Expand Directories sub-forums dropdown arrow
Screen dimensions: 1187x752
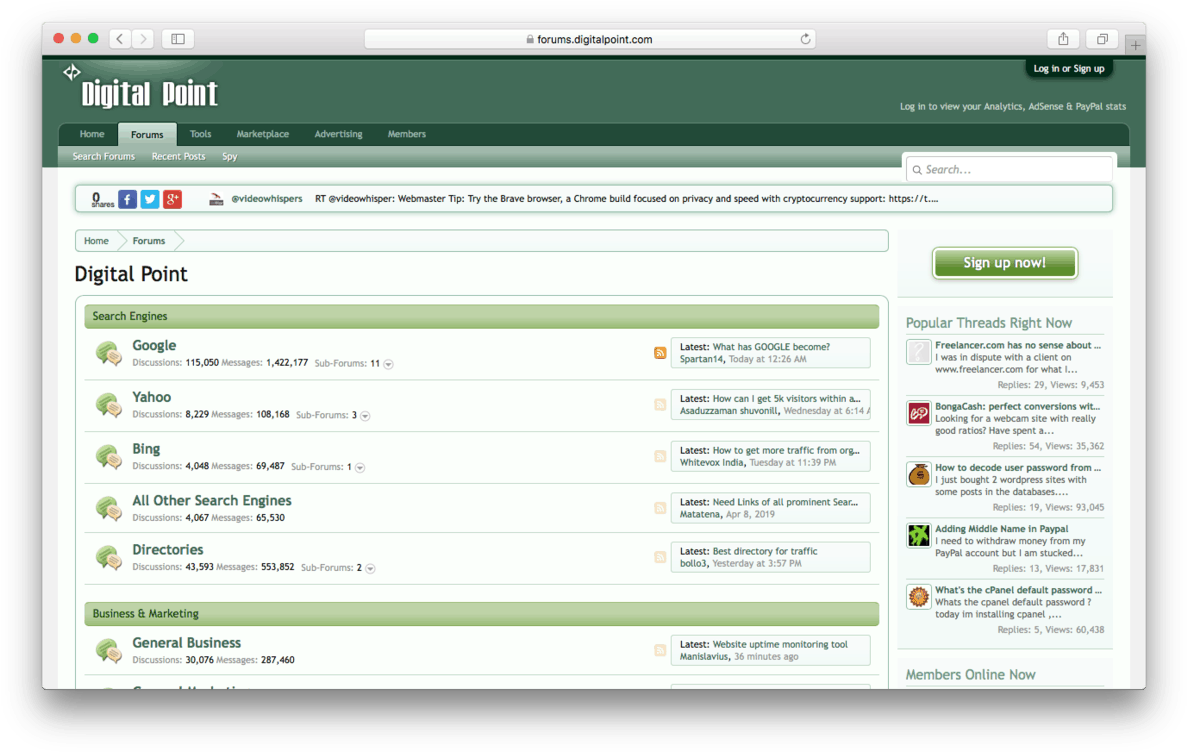(x=370, y=568)
